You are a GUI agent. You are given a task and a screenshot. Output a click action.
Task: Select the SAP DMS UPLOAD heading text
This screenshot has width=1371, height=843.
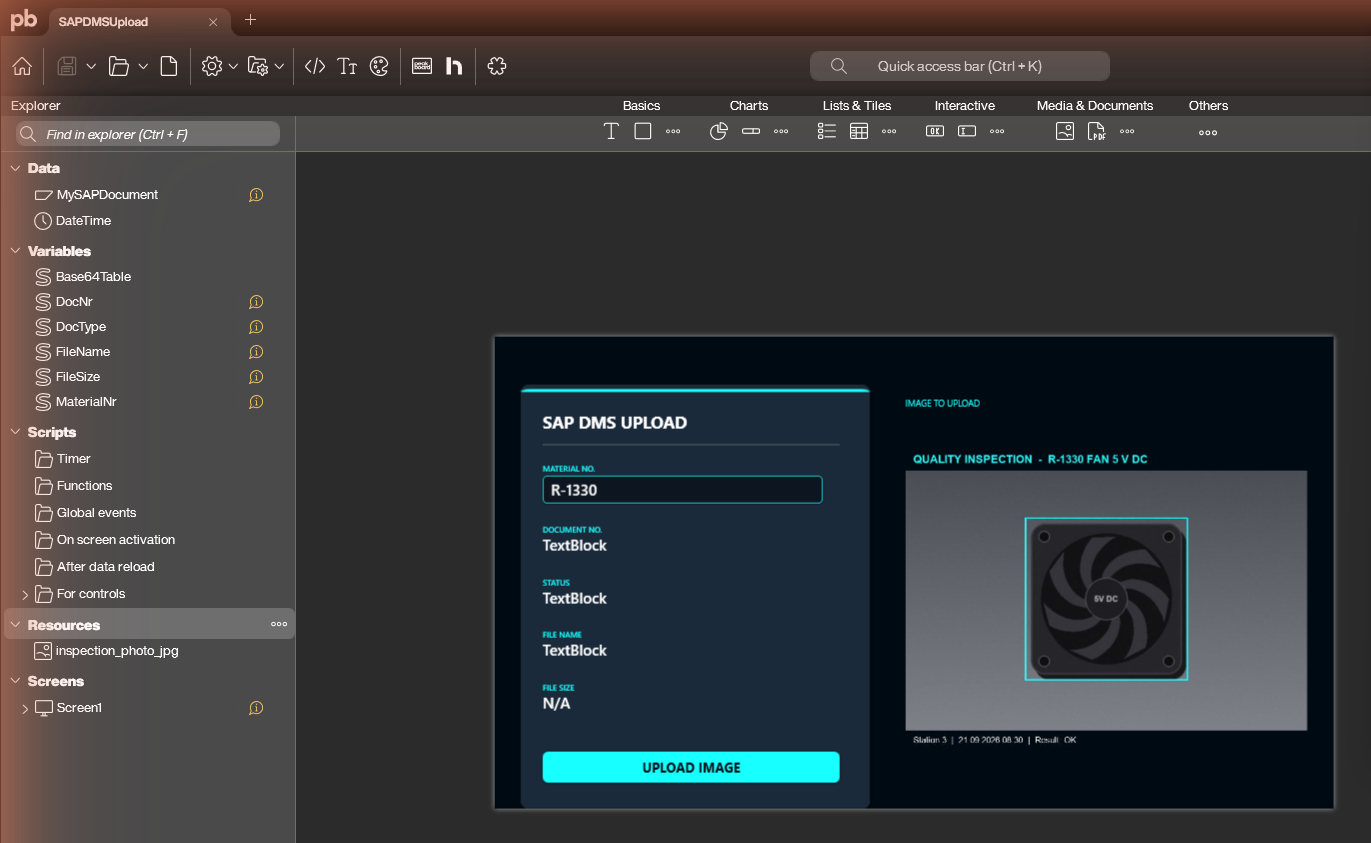[x=615, y=423]
